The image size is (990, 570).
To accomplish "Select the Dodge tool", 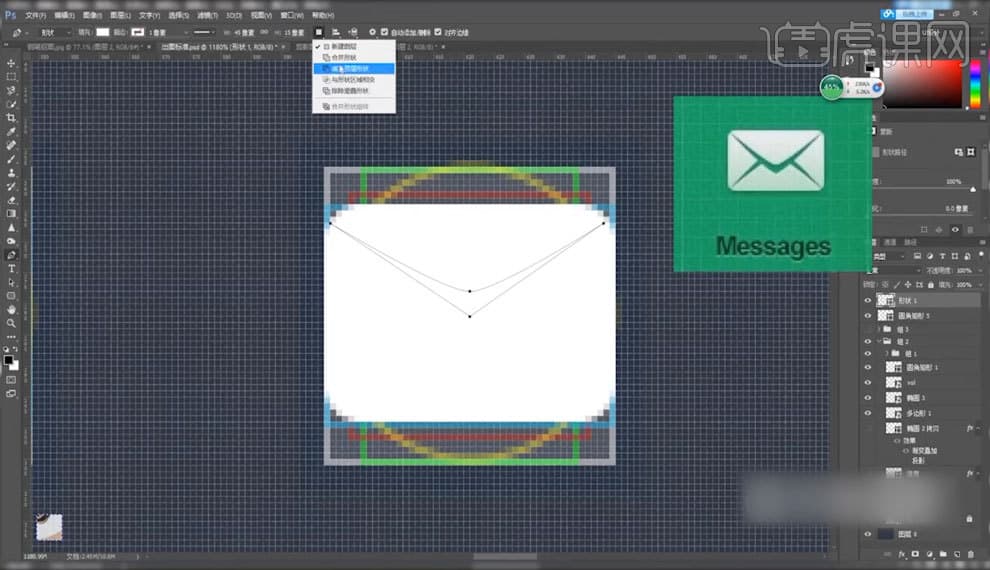I will coord(11,241).
